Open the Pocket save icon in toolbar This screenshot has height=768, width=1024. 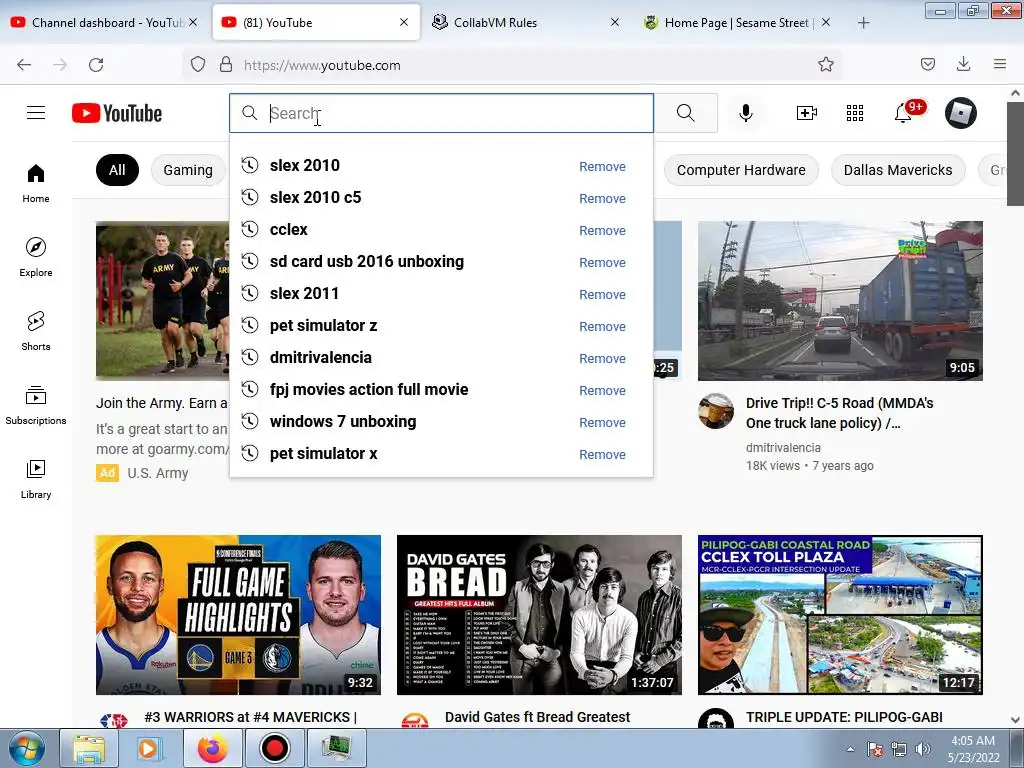[x=927, y=64]
